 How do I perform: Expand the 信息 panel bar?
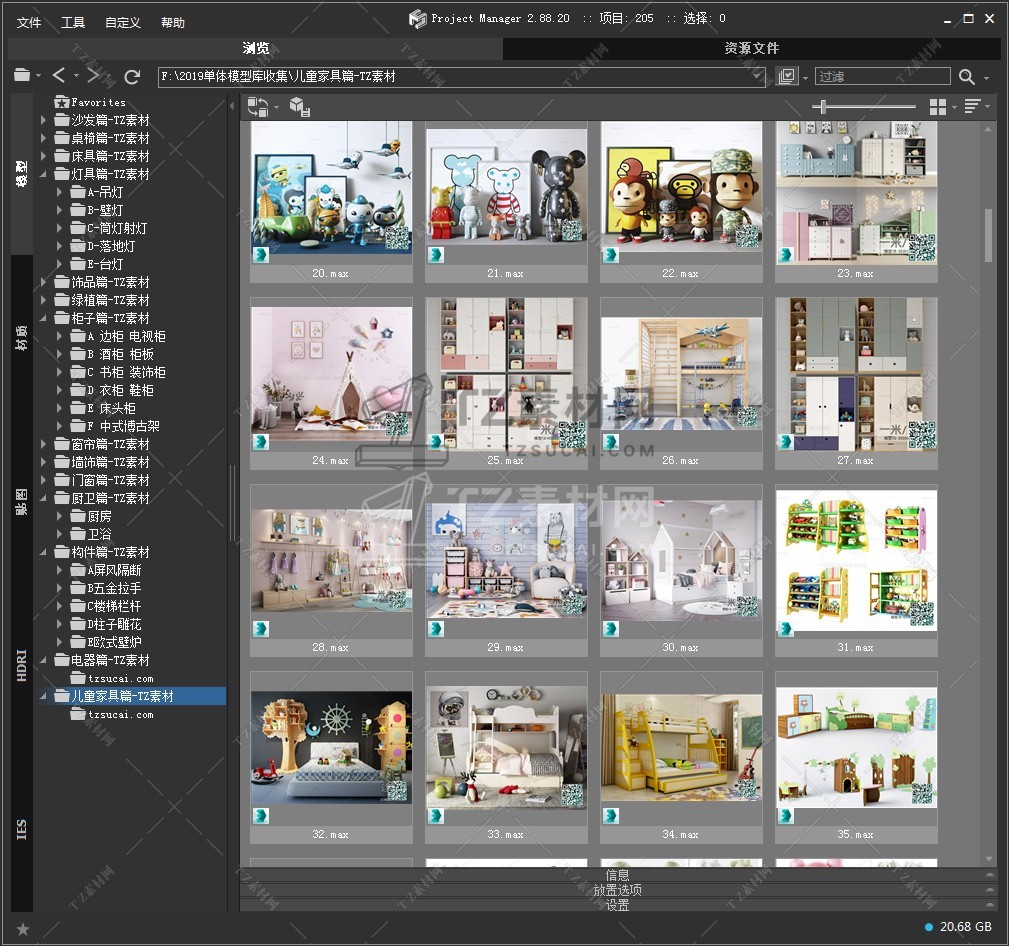(618, 875)
